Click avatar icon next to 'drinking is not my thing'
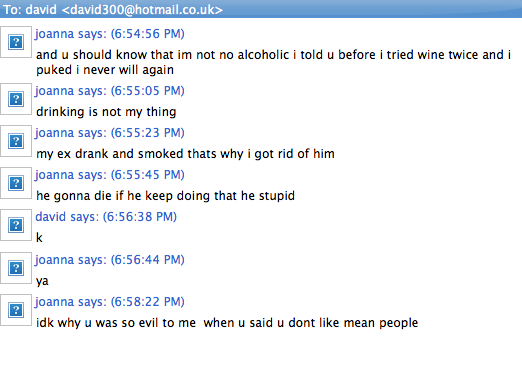The height and width of the screenshot is (388, 522). 16,99
